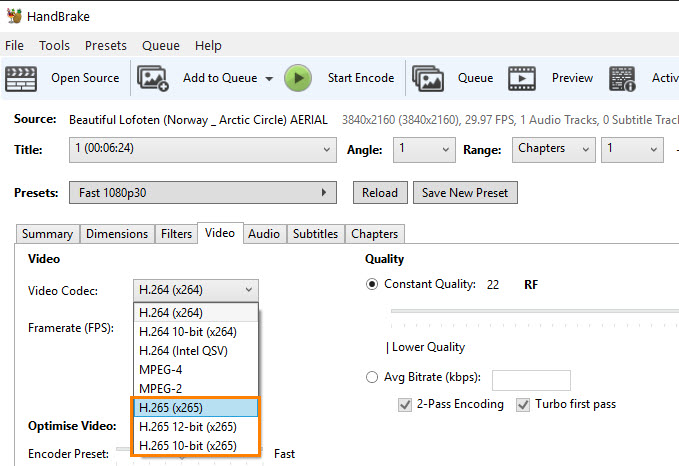The width and height of the screenshot is (679, 466).
Task: Select the Avg Bitrate (kbps) radio button
Action: coord(372,378)
